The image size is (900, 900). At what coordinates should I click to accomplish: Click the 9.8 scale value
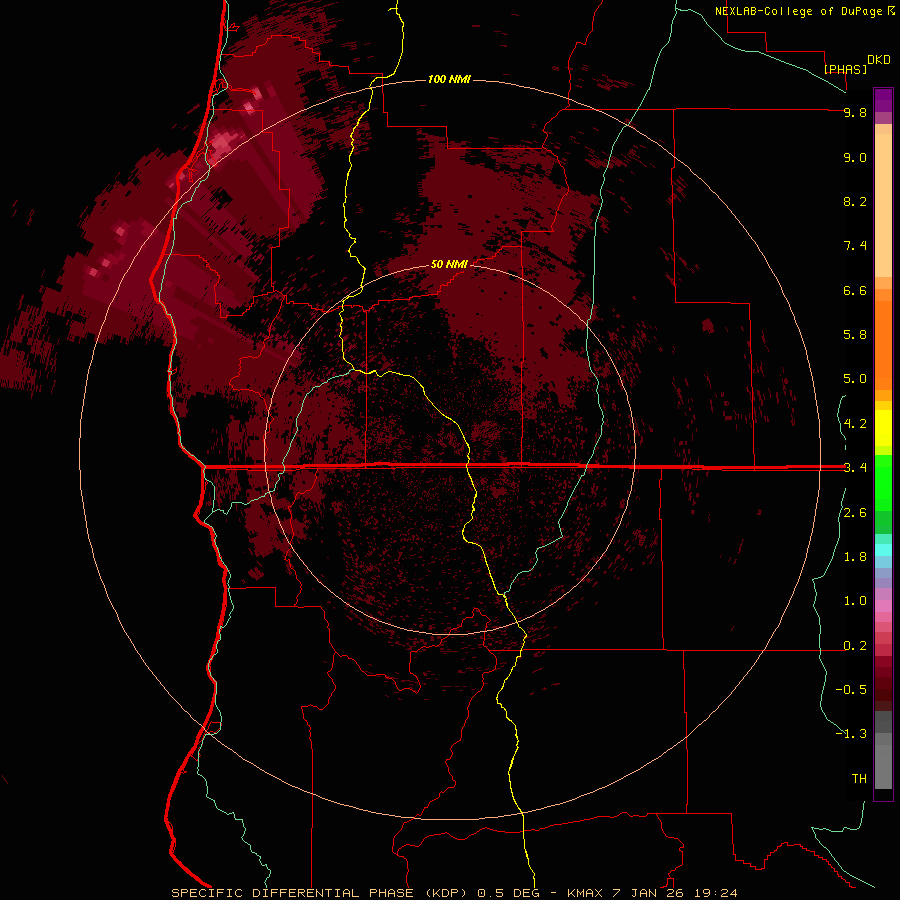point(855,112)
